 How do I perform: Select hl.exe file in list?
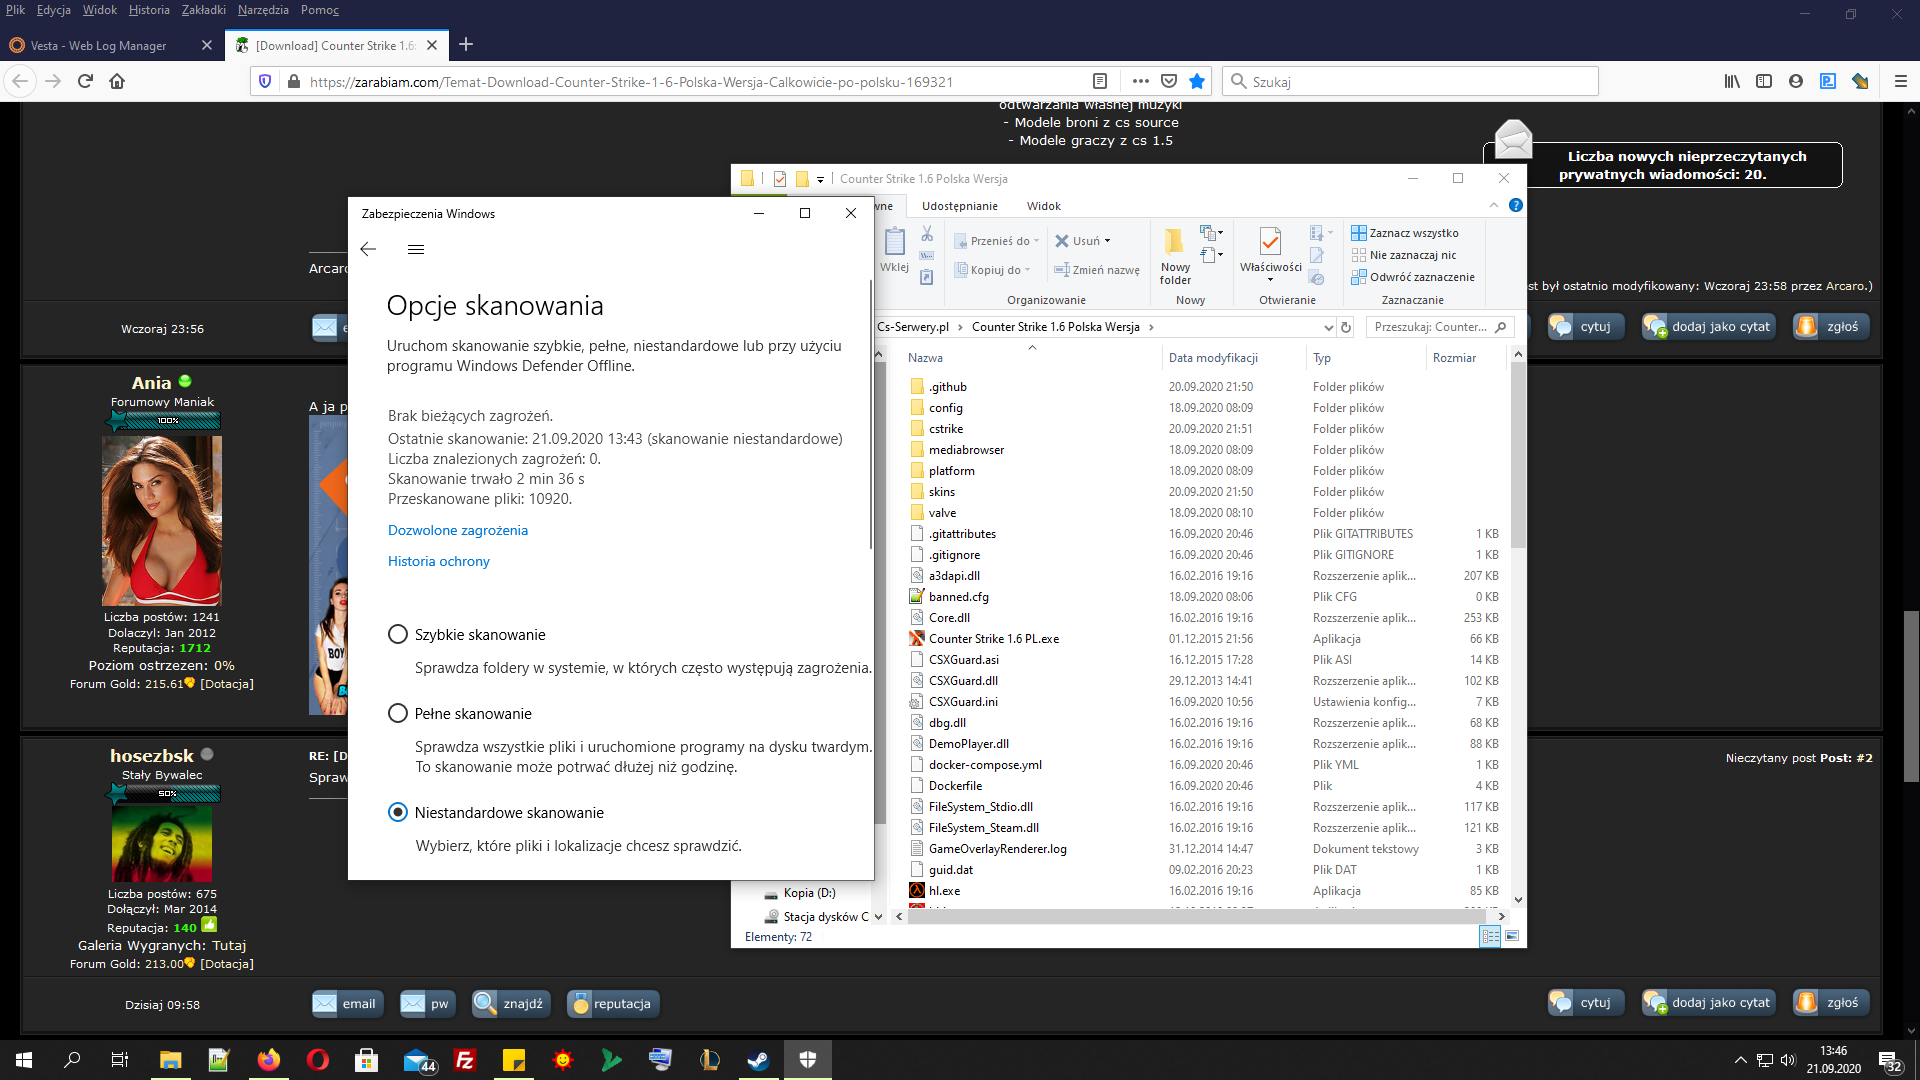coord(943,891)
